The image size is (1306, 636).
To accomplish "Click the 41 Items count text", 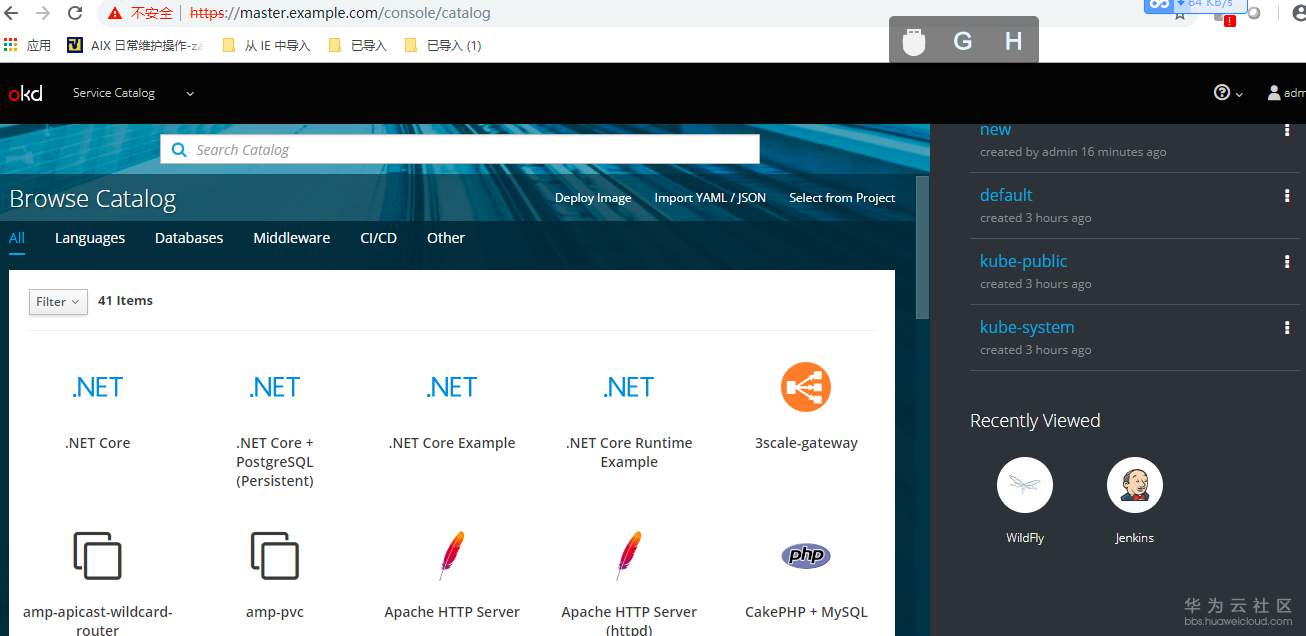I will tap(125, 300).
